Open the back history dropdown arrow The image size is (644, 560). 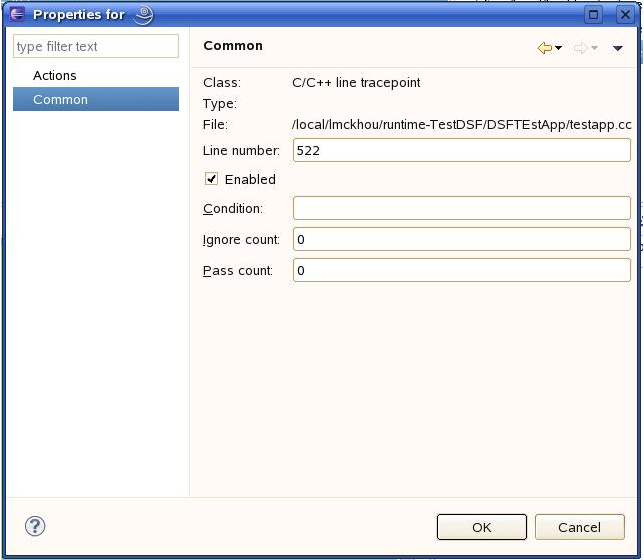[559, 48]
